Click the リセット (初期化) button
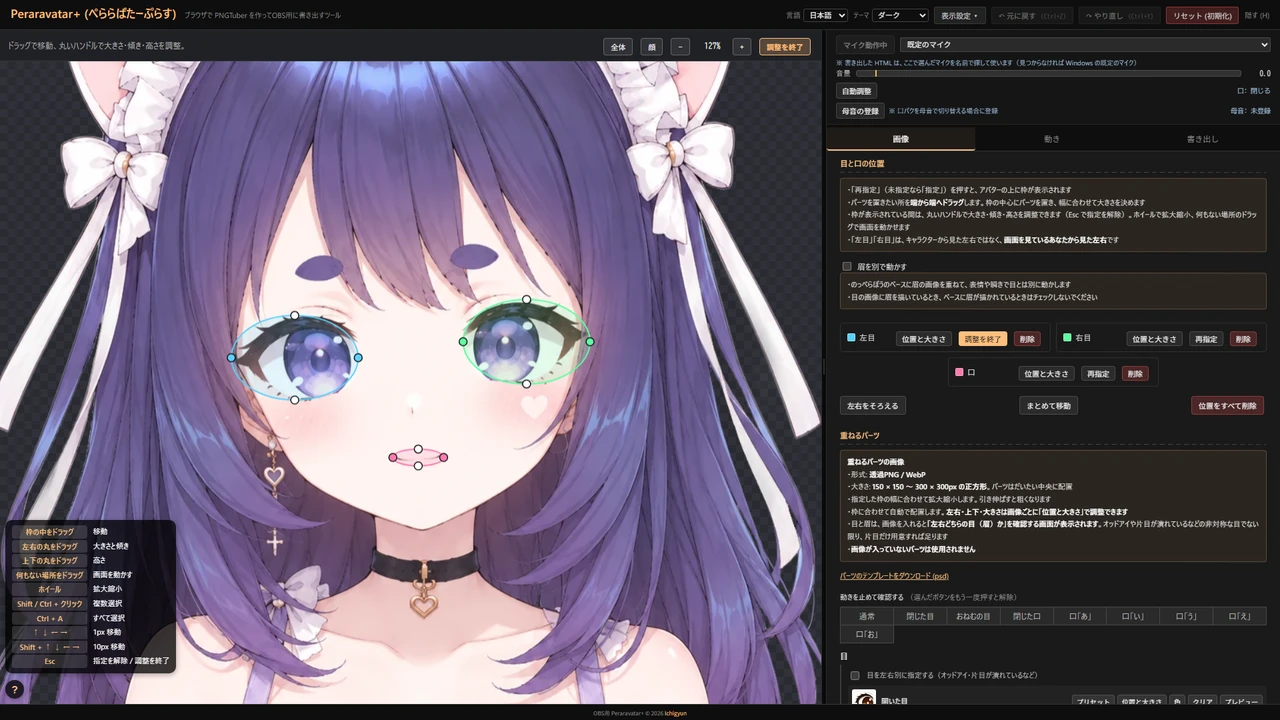 tap(1202, 15)
